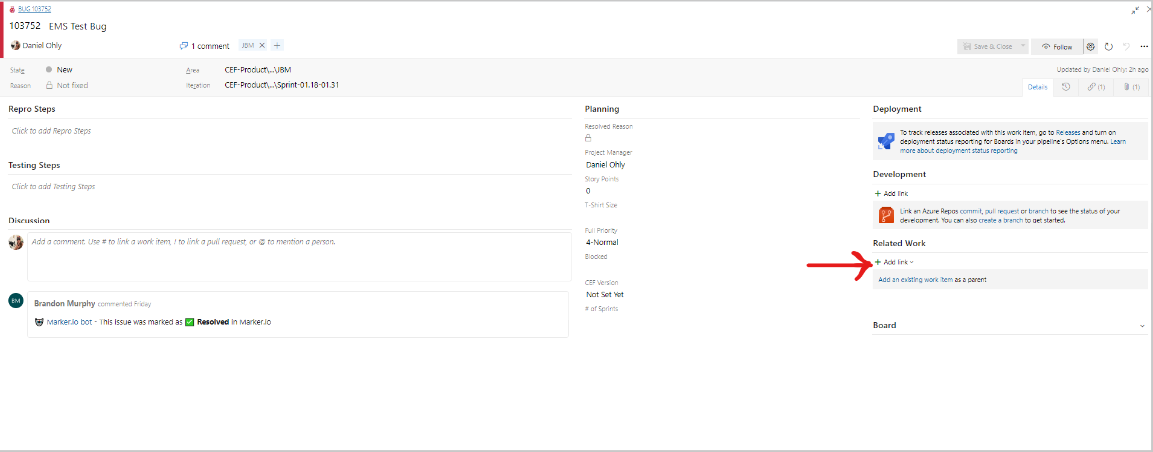
Task: Remove the JBM tag with its X
Action: click(x=263, y=46)
